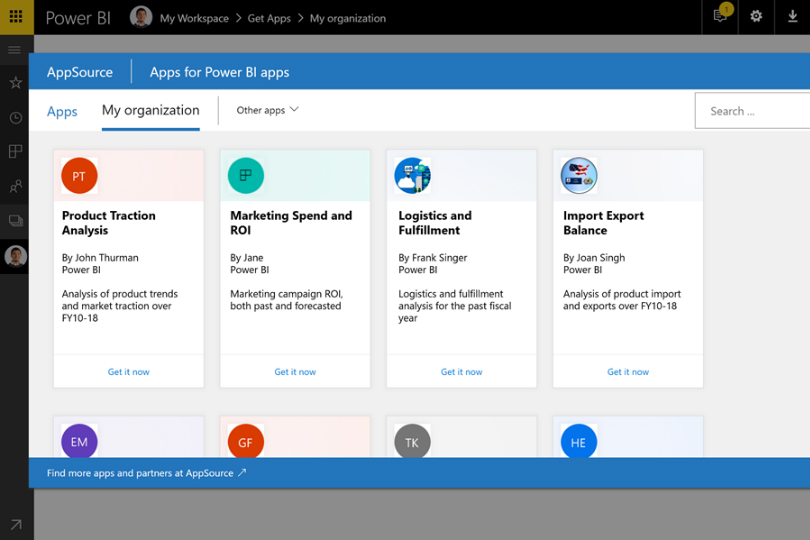
Task: Click Get Apps breadcrumb
Action: click(269, 19)
